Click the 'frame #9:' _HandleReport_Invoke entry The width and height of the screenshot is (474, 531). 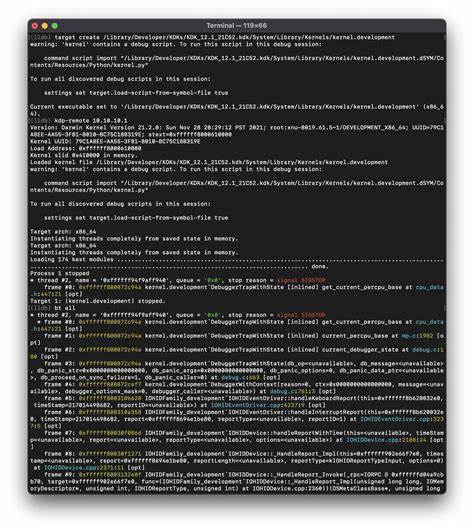[x=237, y=482]
